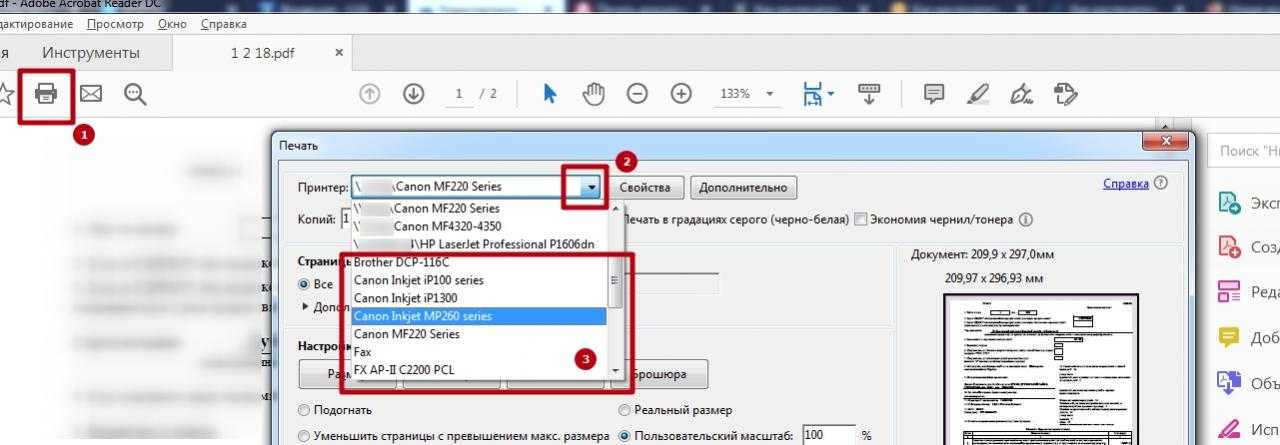Enable ink/toner saving checkbox
This screenshot has width=1280, height=445.
point(860,219)
